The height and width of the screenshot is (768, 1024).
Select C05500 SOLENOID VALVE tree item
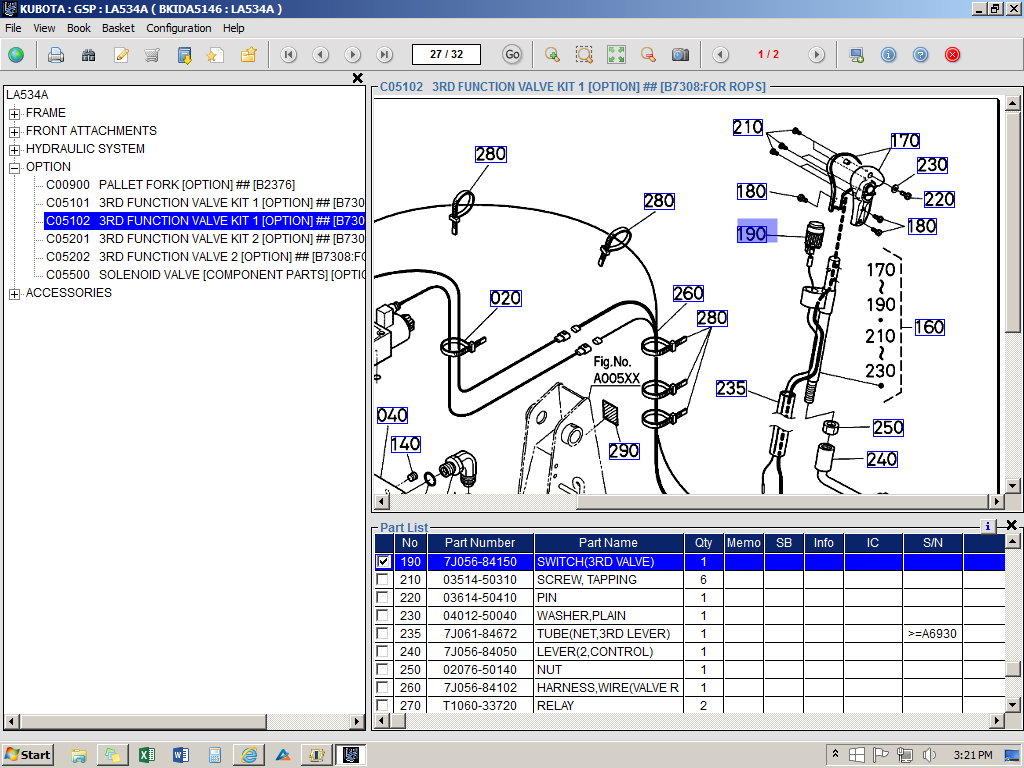(205, 275)
